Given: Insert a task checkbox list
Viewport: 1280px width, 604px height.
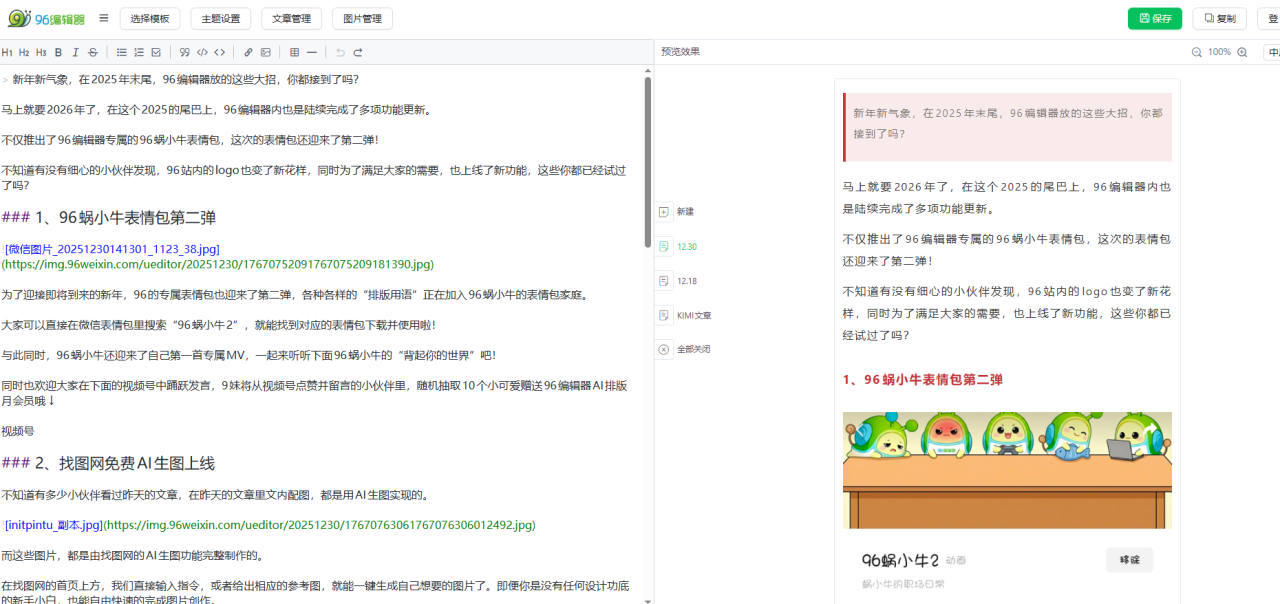Looking at the screenshot, I should (156, 52).
